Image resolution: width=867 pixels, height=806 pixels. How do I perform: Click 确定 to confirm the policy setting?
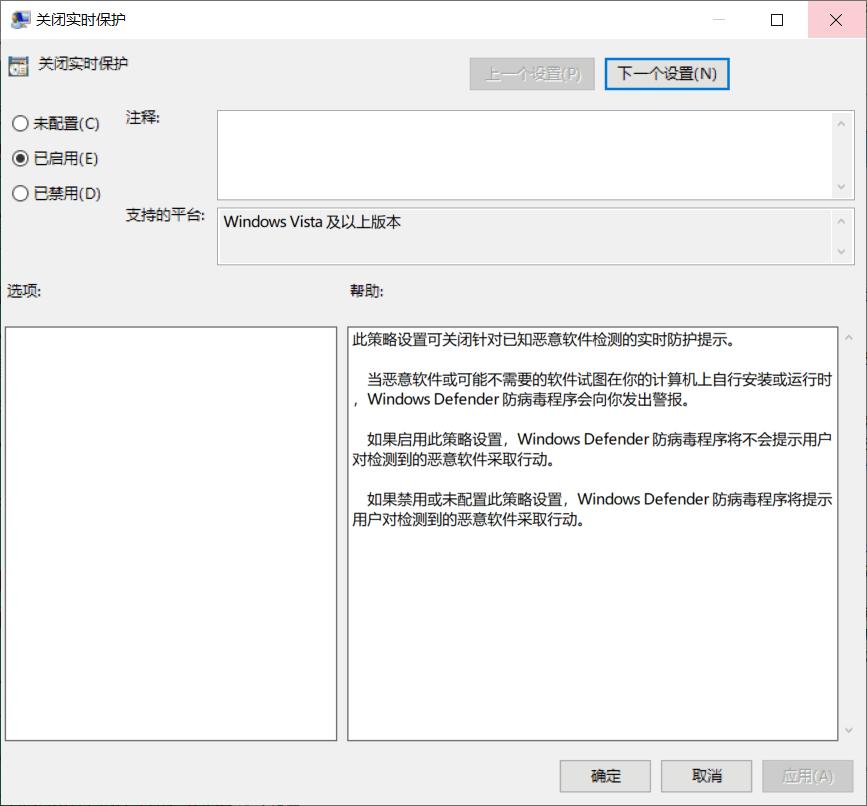point(604,776)
